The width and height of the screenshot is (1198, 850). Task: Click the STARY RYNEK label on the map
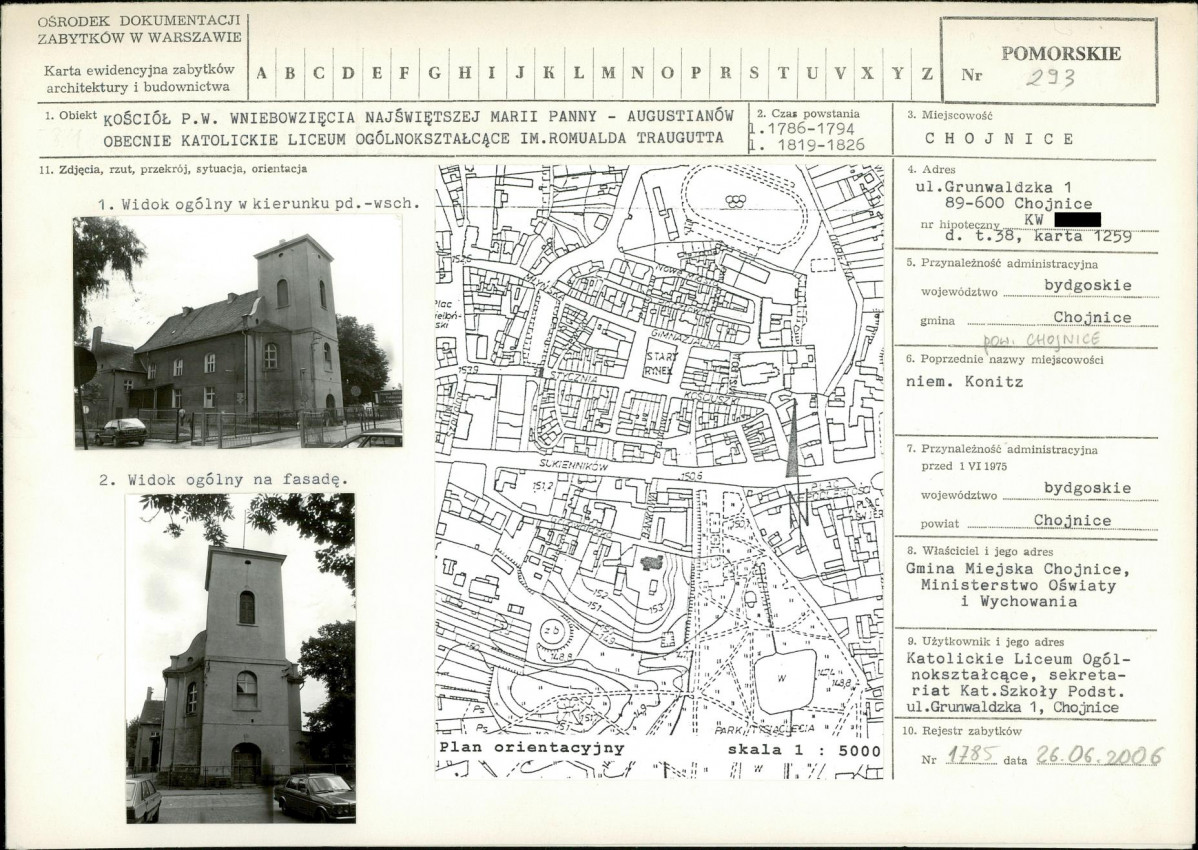coord(662,360)
